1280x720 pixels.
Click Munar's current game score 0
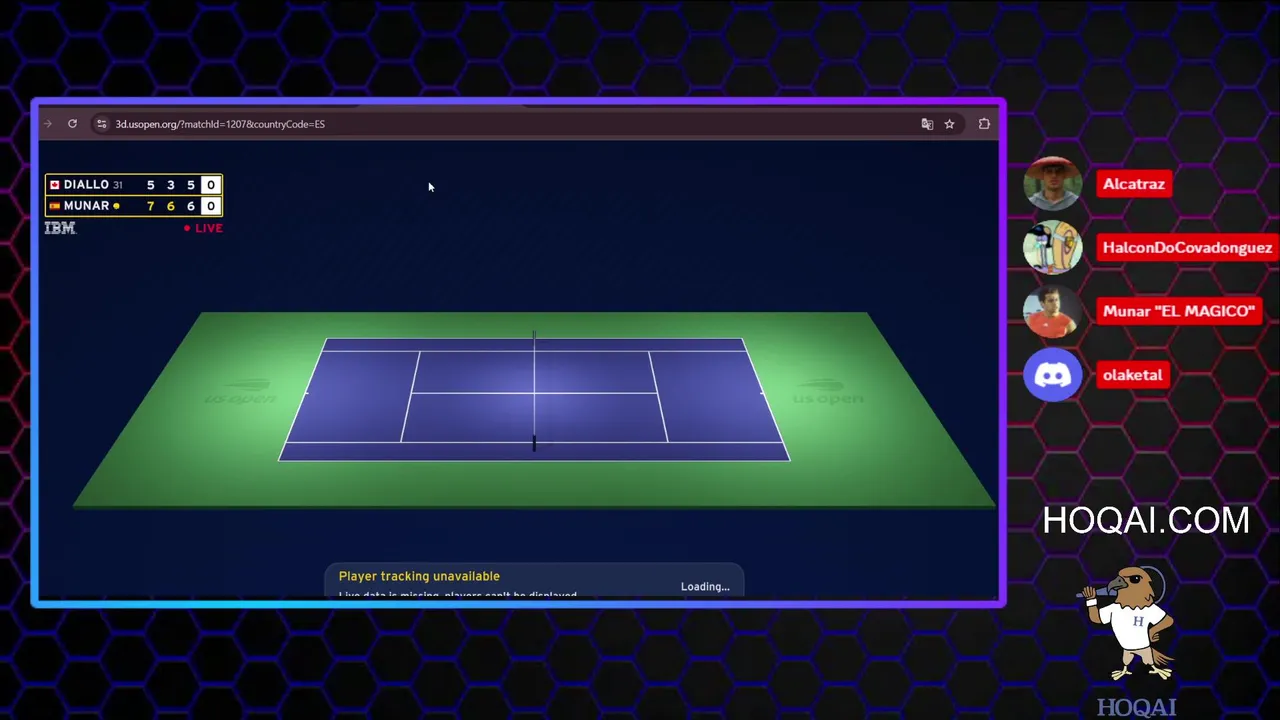210,206
